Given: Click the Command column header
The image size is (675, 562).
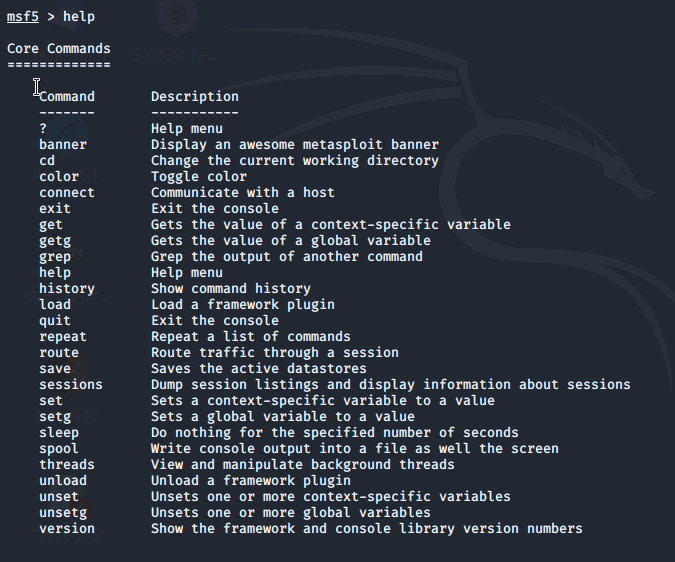Looking at the screenshot, I should pyautogui.click(x=67, y=96).
